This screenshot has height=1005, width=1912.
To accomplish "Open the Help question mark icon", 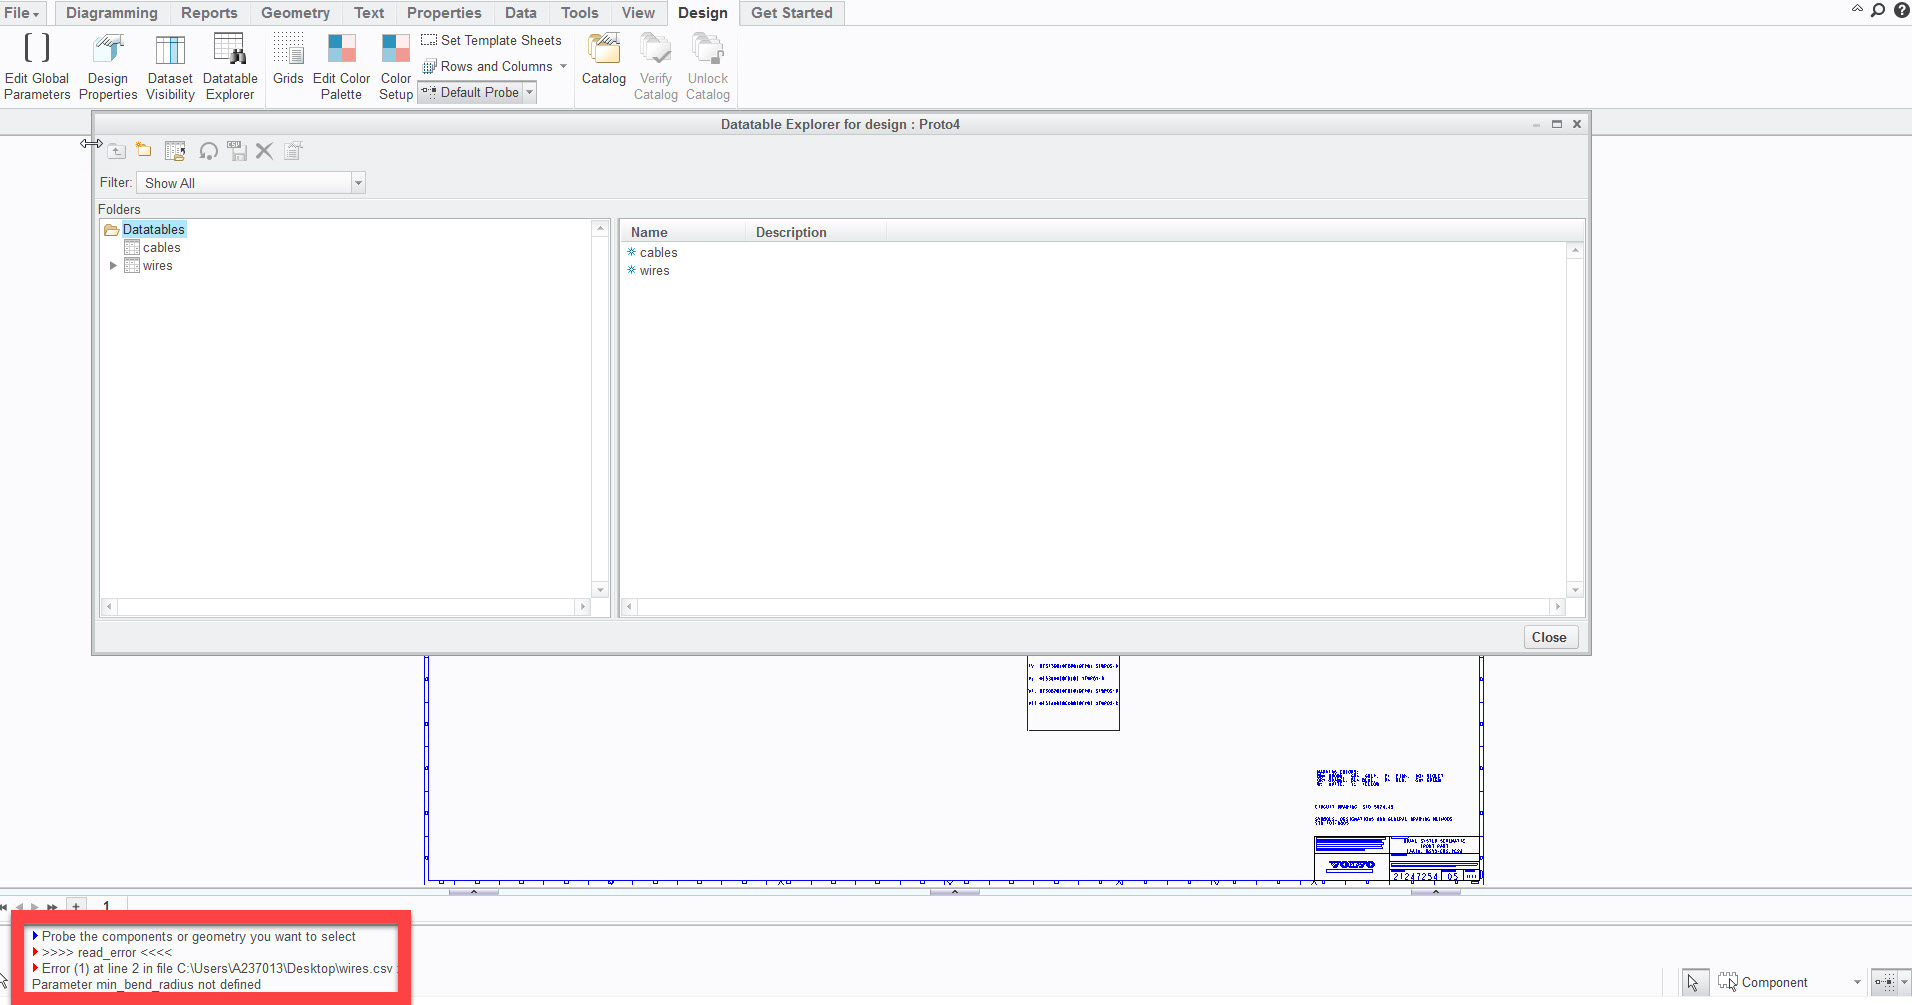I will coord(1901,10).
